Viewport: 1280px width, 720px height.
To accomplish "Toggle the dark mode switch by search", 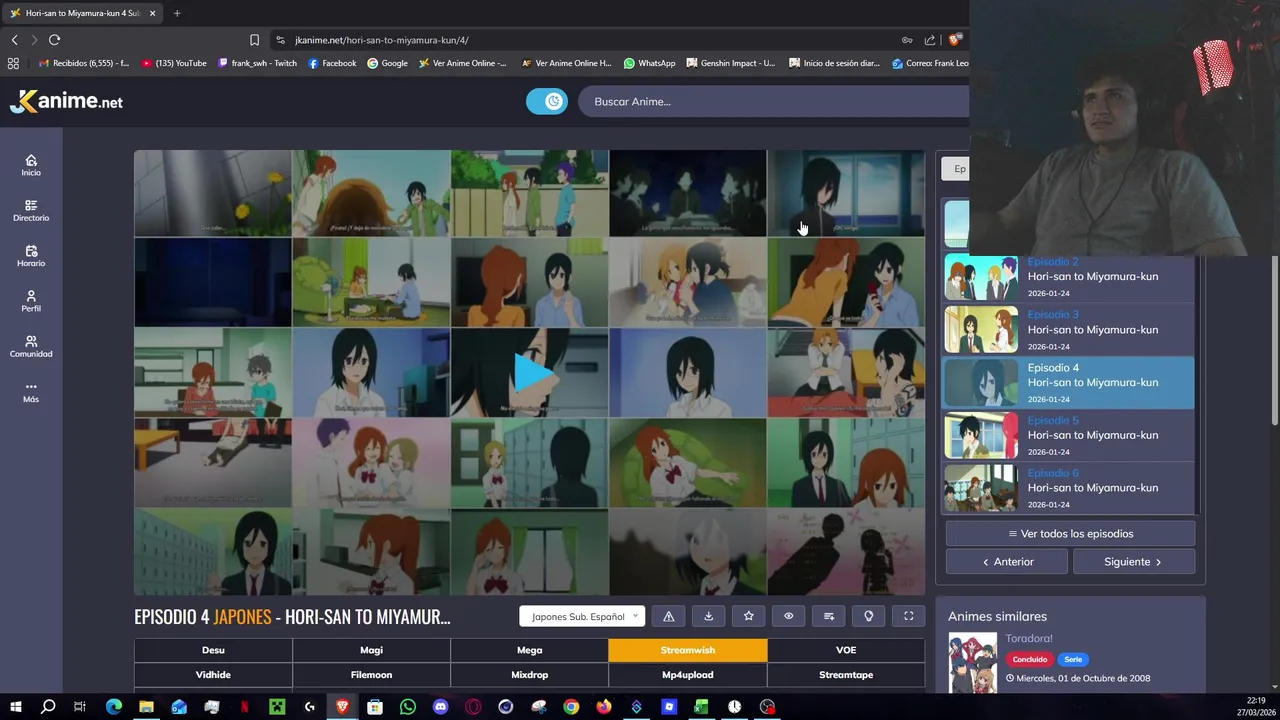I will coord(547,101).
